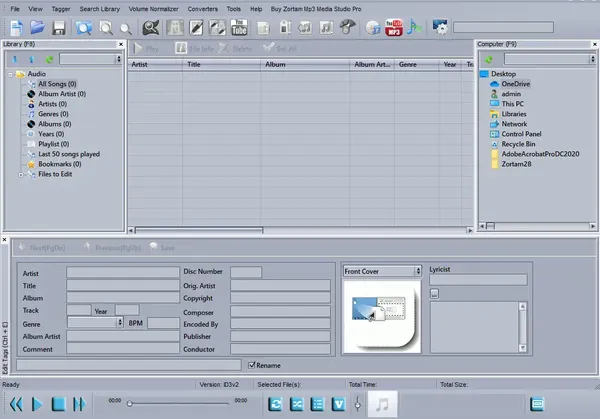Click the playlist list icon in player bar

coord(318,404)
